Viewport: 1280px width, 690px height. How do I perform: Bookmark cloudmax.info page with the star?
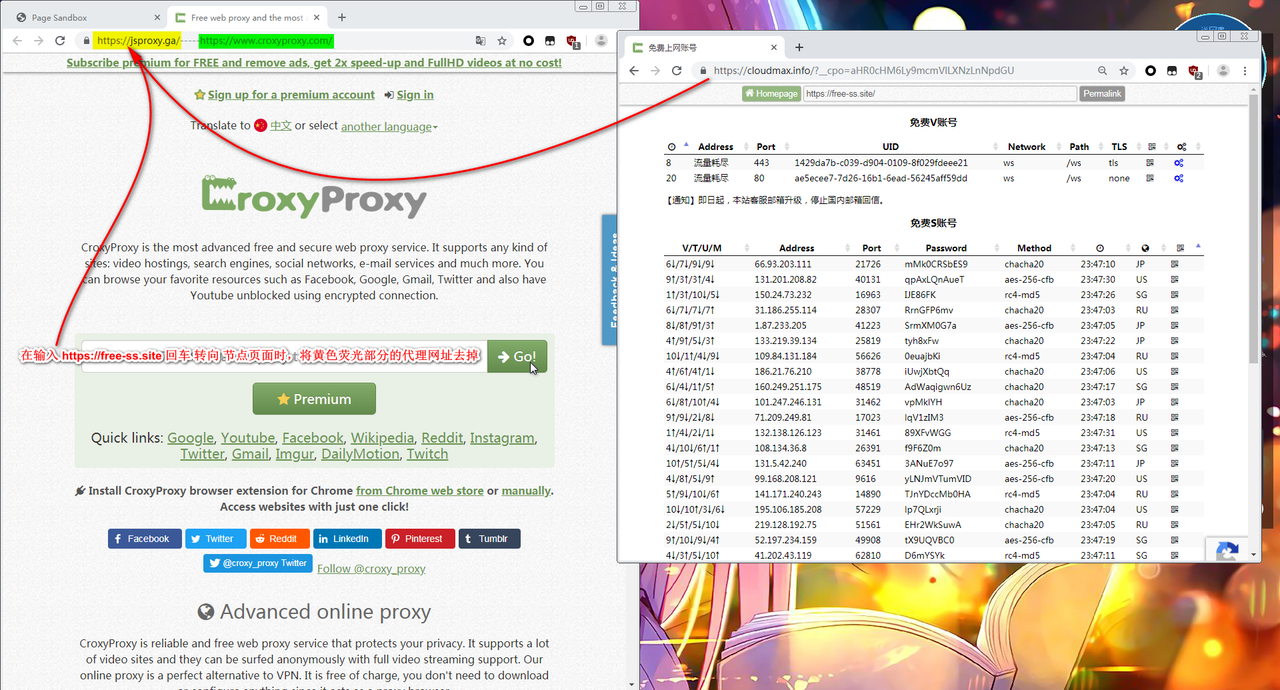[x=1124, y=71]
